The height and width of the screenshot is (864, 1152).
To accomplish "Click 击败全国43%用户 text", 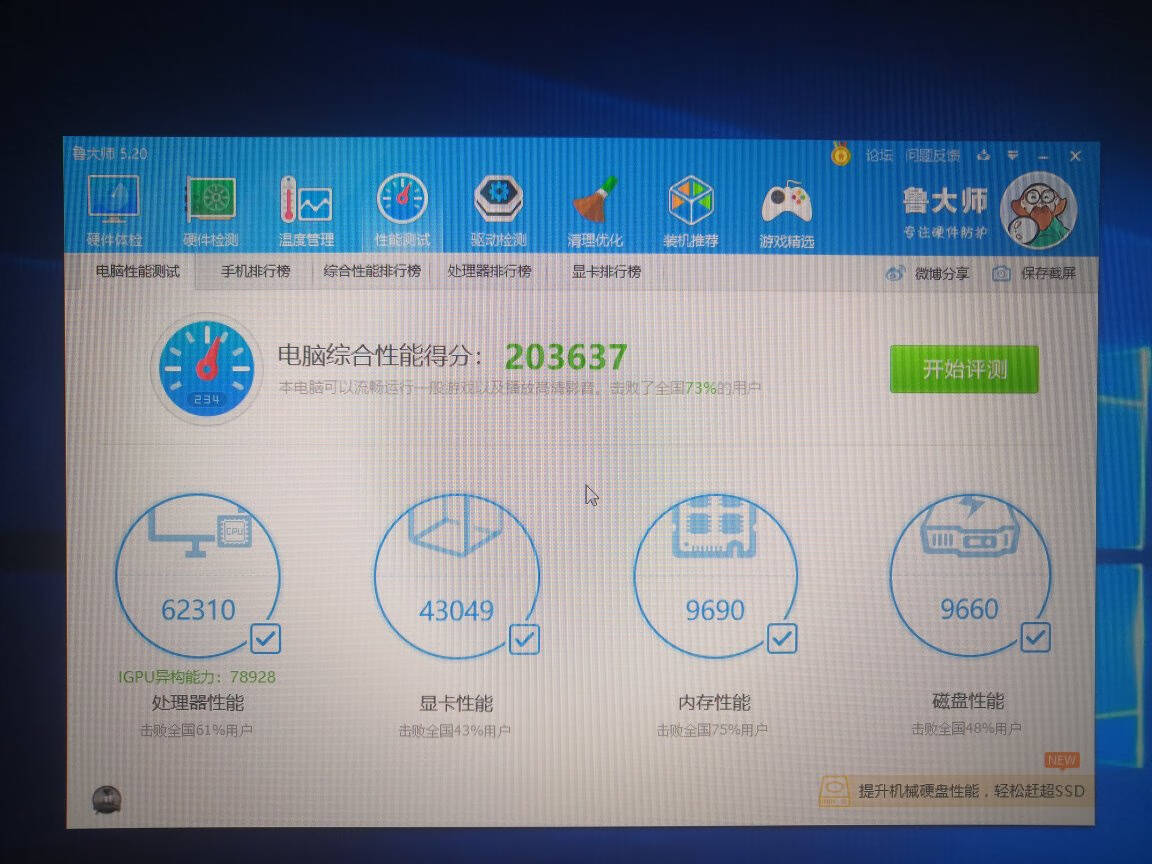I will point(455,731).
